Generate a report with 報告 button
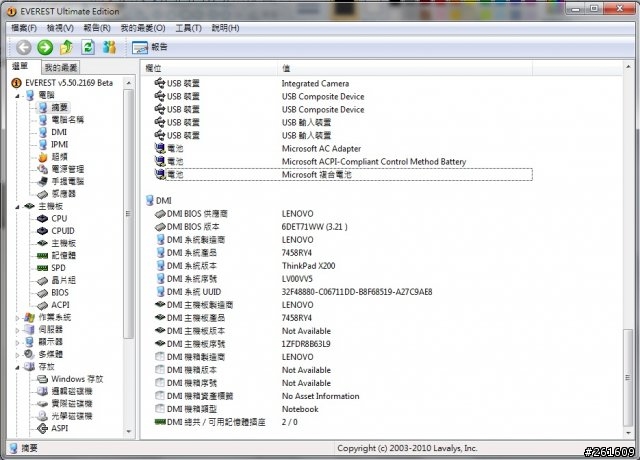The image size is (640, 460). click(x=149, y=47)
